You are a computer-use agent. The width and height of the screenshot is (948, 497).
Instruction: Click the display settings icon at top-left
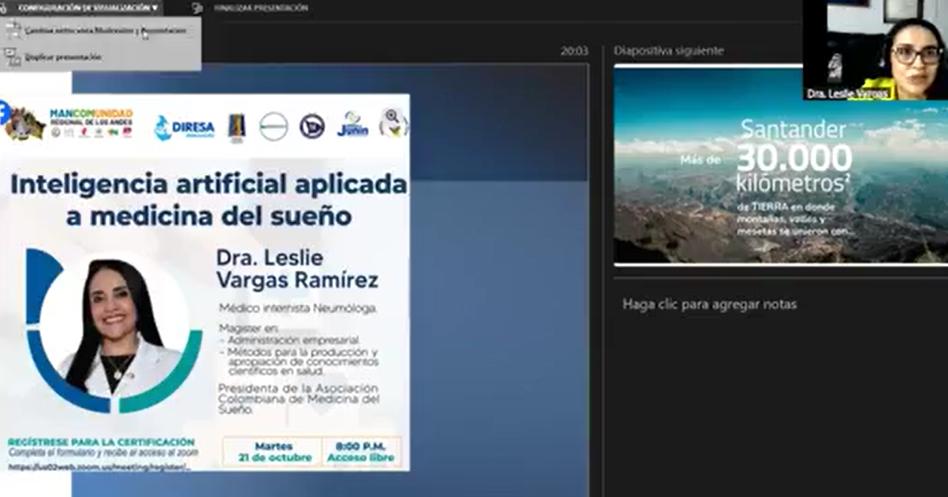click(5, 7)
